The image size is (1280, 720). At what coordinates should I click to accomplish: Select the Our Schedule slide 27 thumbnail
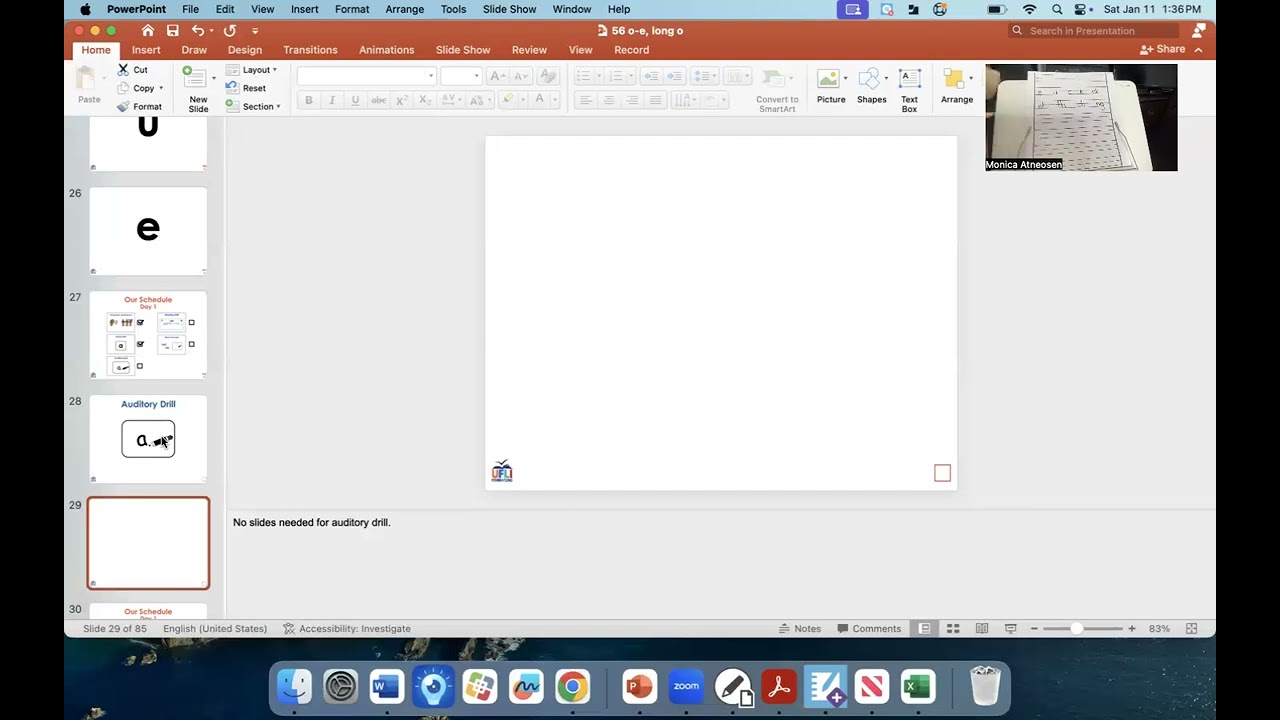[148, 335]
